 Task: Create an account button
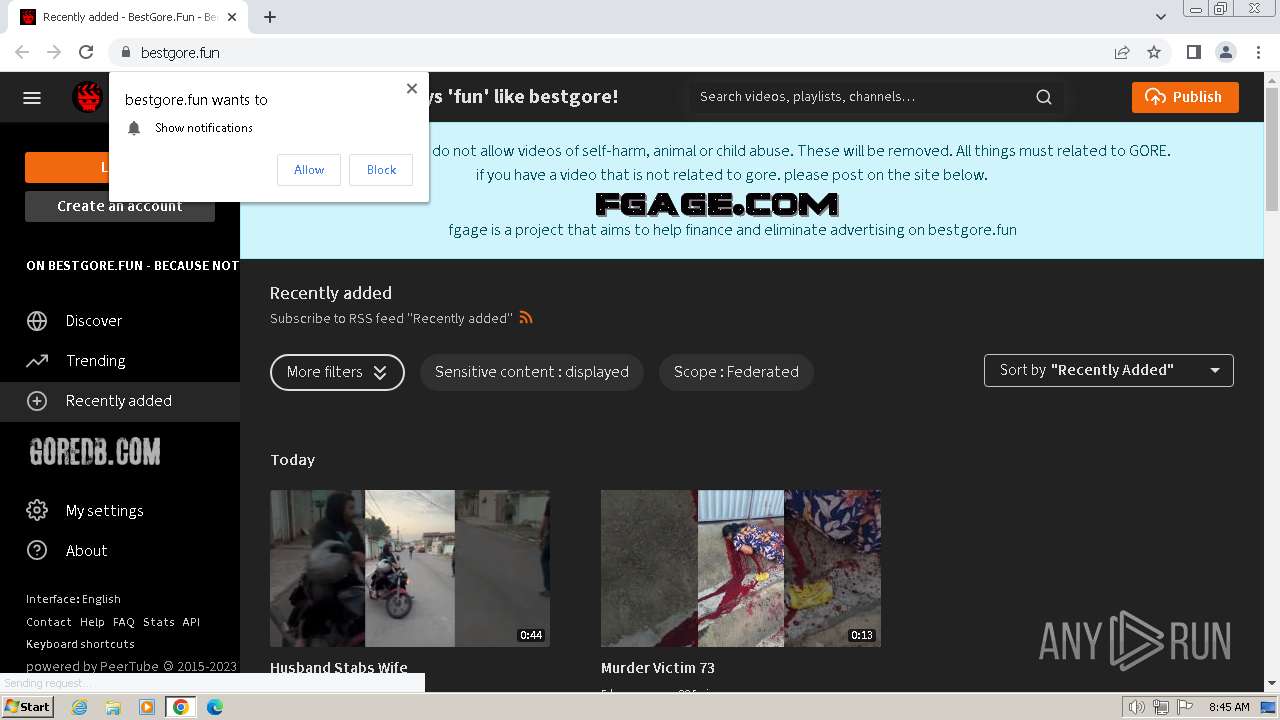click(x=120, y=206)
